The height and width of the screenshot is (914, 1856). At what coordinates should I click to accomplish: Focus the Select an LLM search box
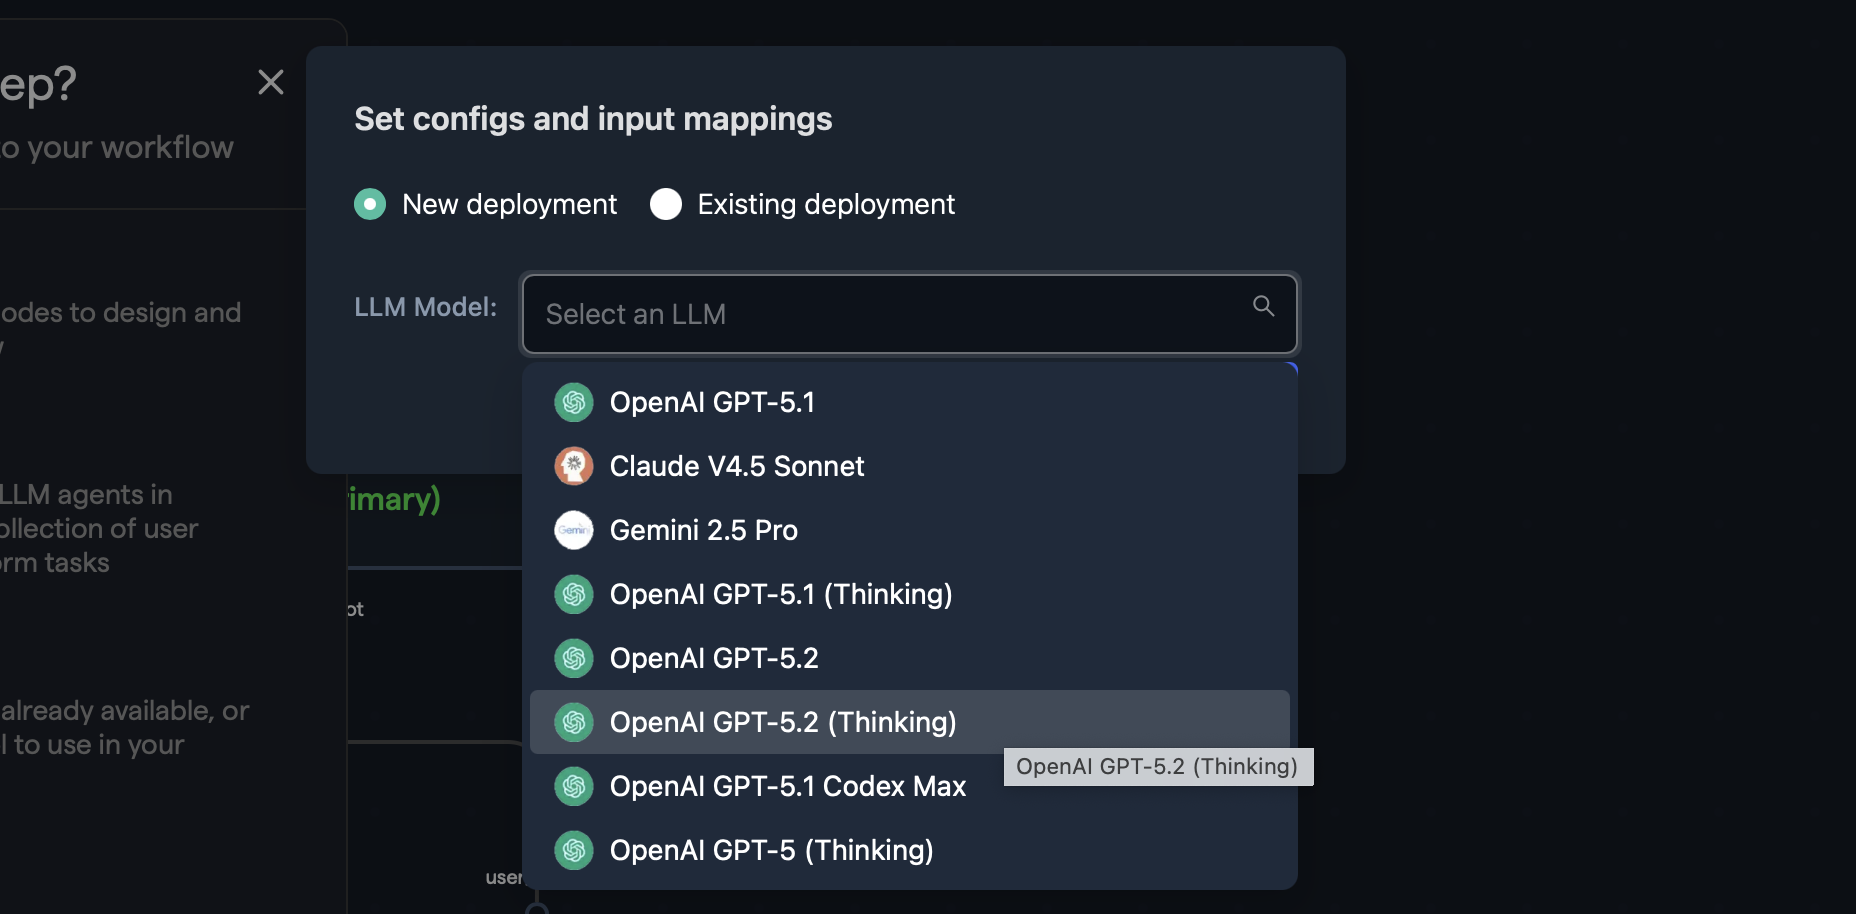click(x=880, y=314)
